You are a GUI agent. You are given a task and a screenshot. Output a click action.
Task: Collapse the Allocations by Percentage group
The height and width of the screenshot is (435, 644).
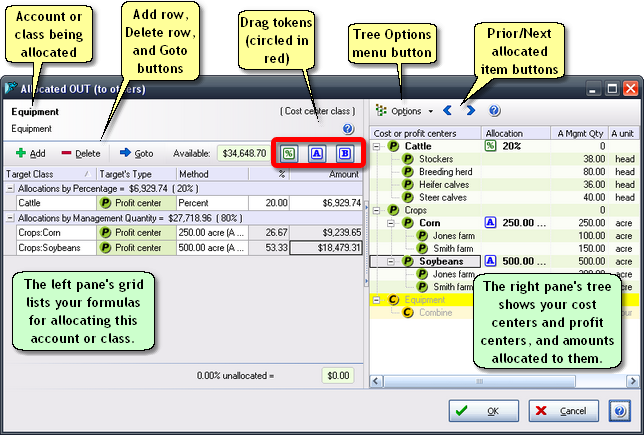10,188
